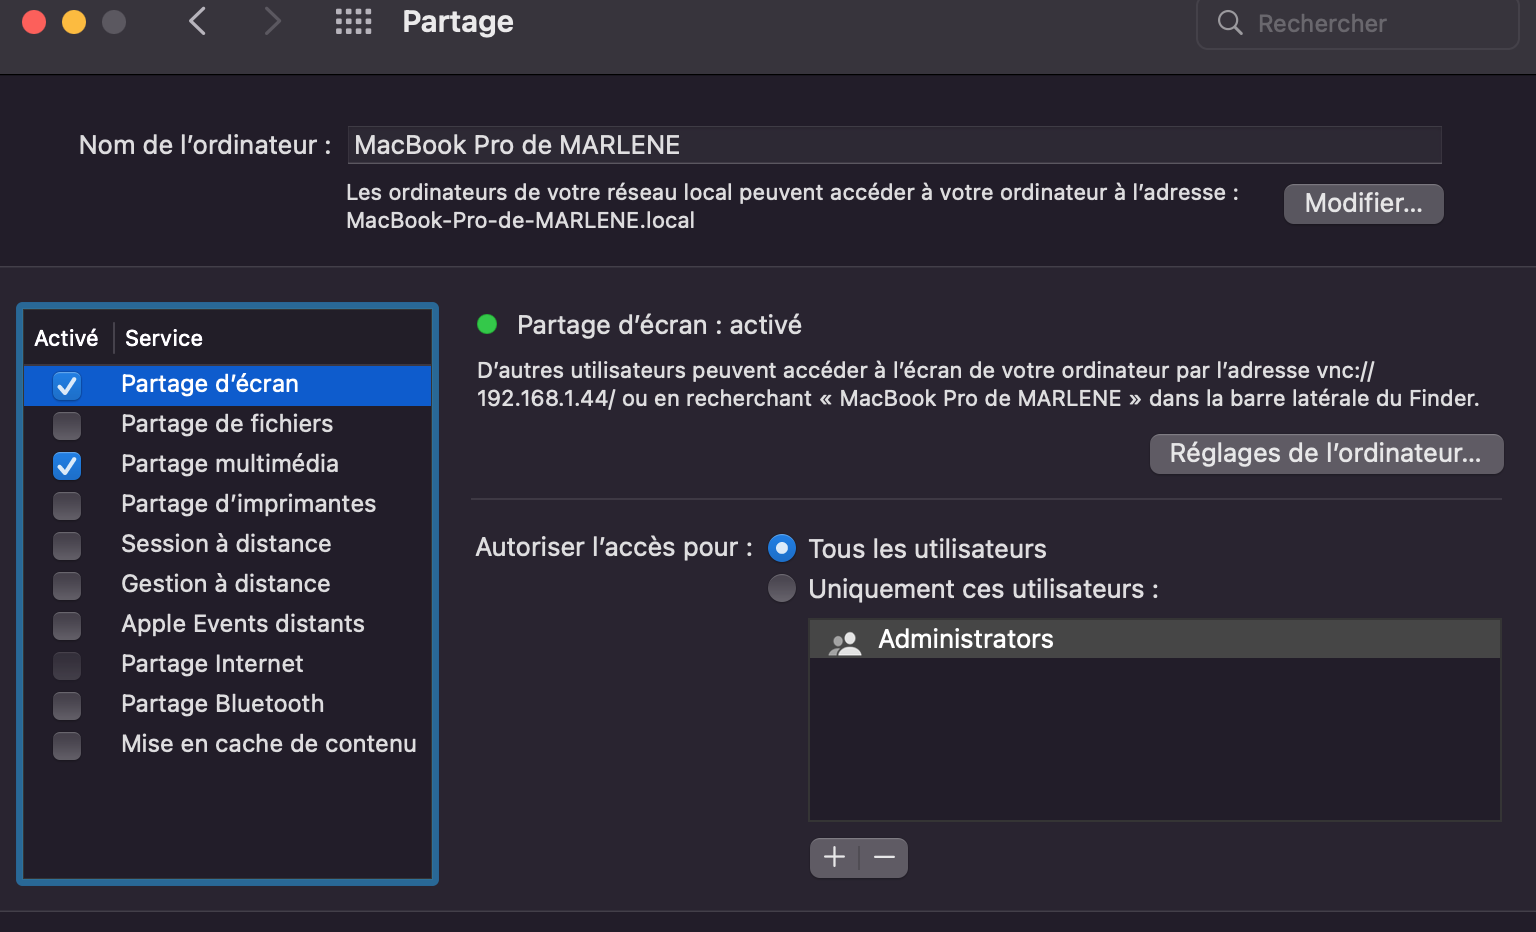The image size is (1536, 932).
Task: Go back with the left chevron
Action: pyautogui.click(x=198, y=21)
